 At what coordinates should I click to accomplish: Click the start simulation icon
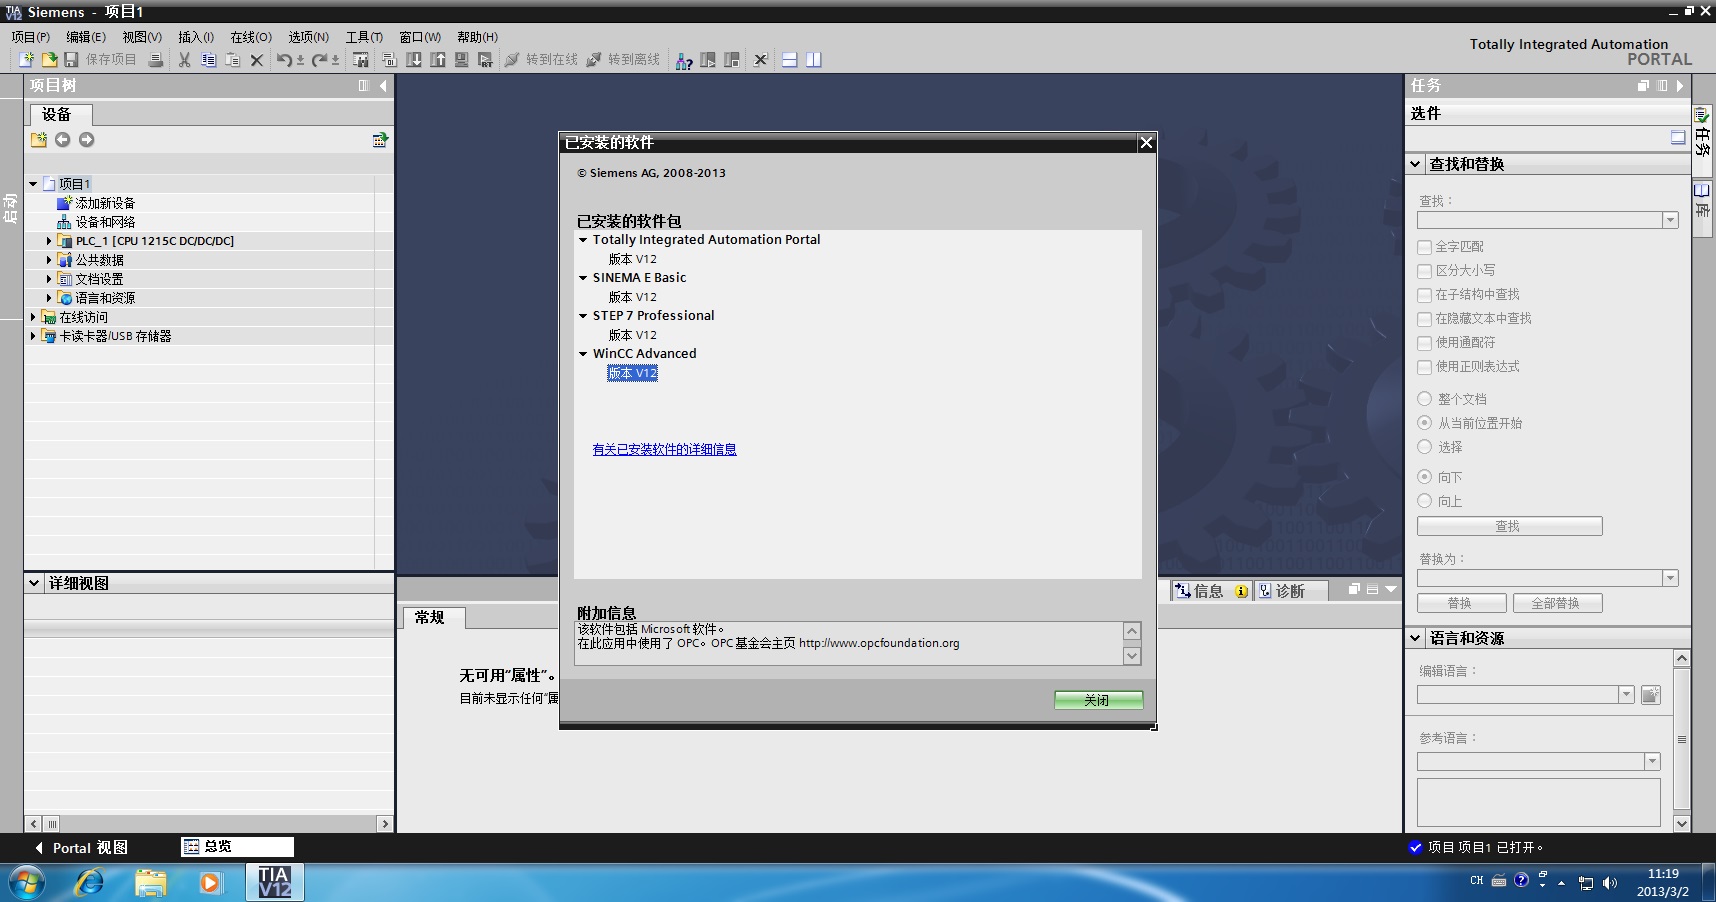click(462, 60)
